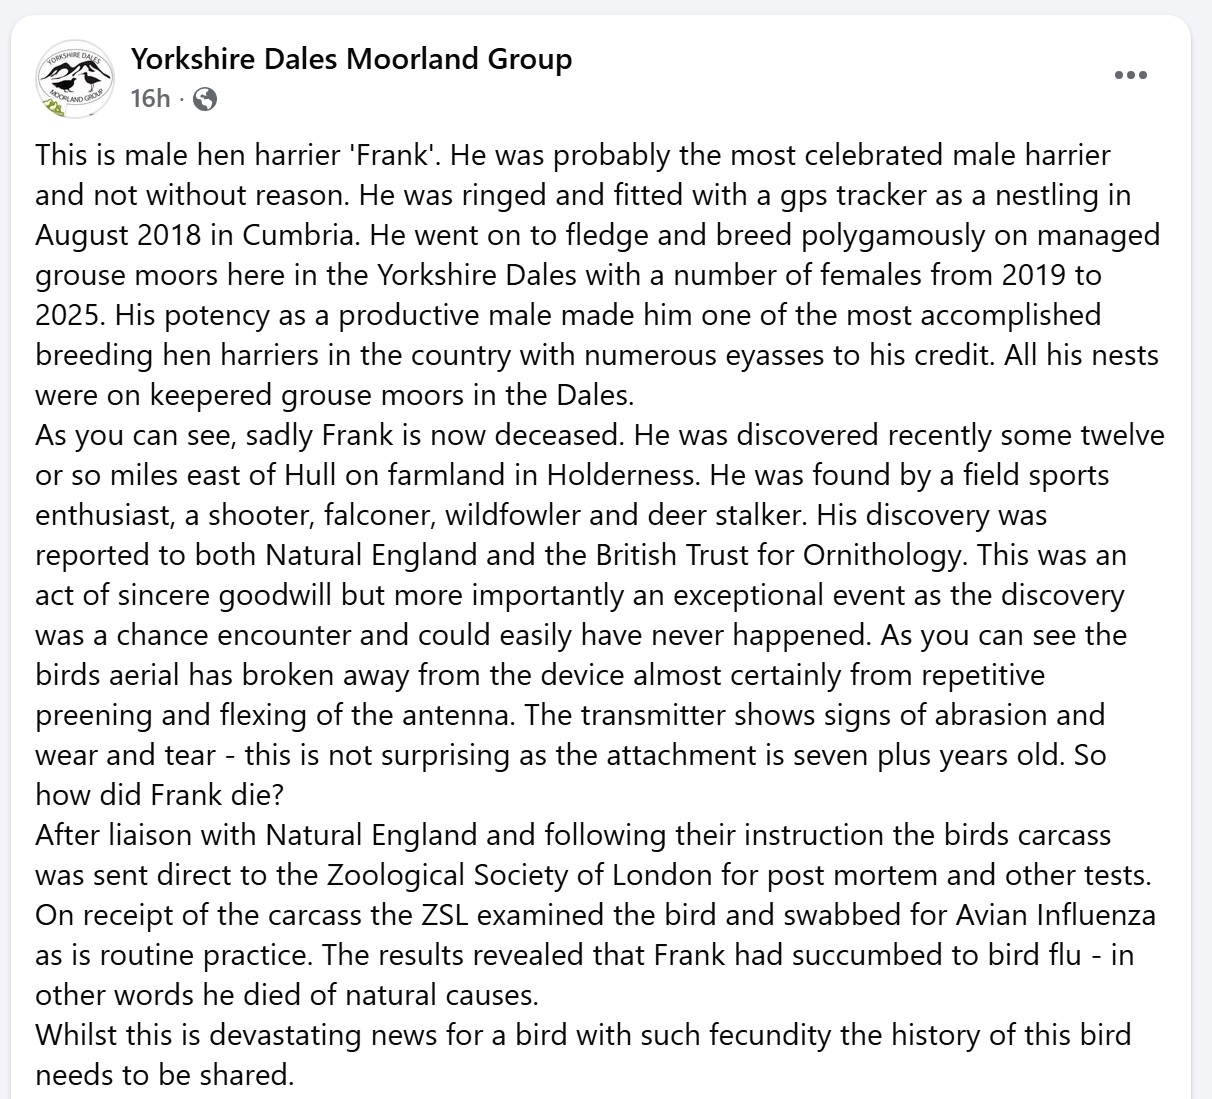
Task: Open the three-dot post options menu
Action: pyautogui.click(x=1130, y=76)
